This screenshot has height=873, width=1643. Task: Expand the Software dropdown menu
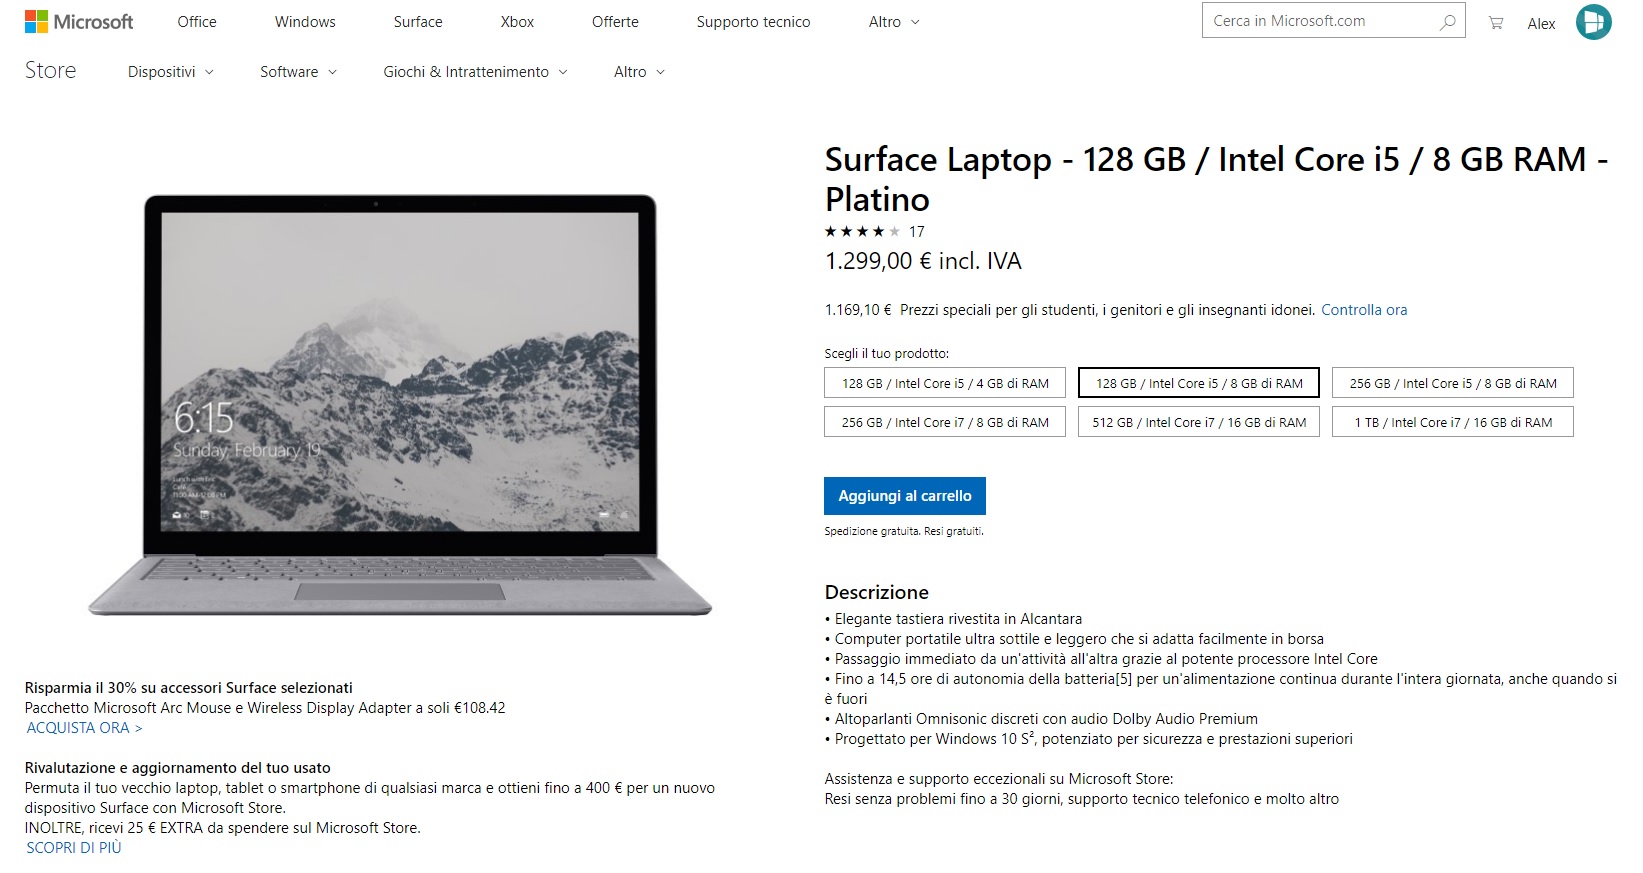pos(298,72)
